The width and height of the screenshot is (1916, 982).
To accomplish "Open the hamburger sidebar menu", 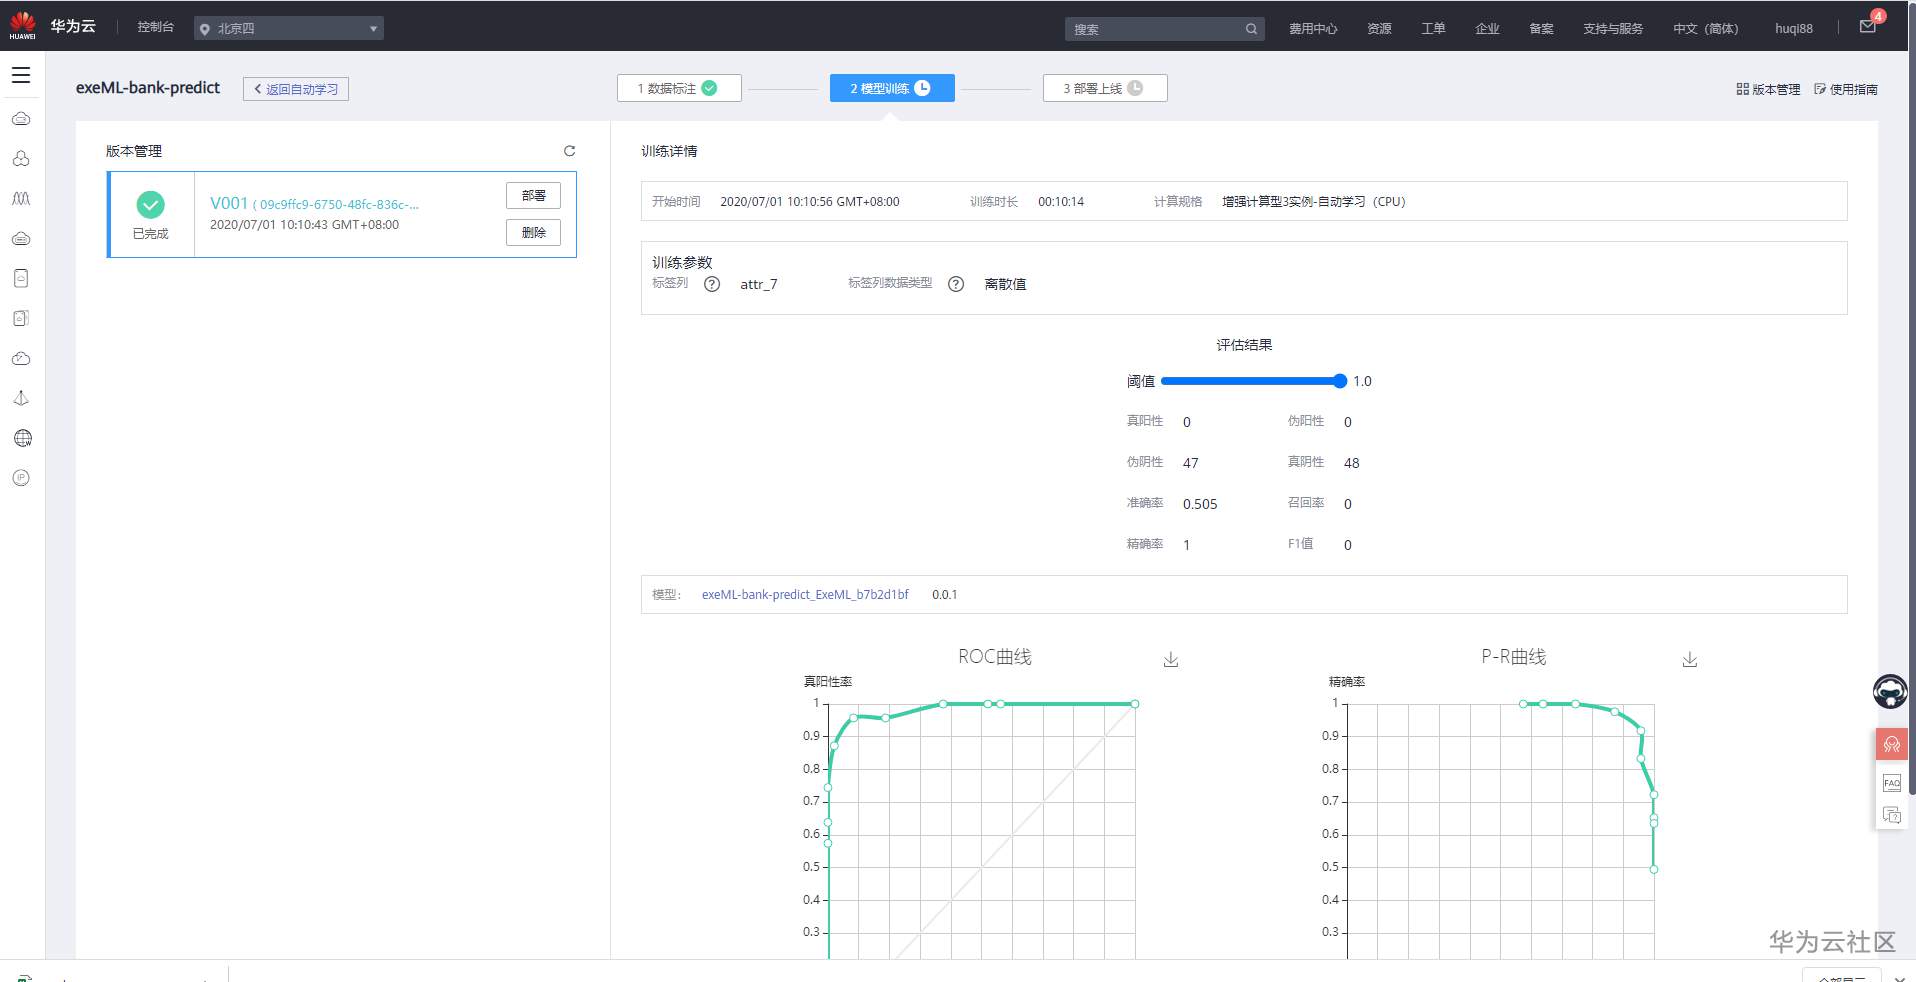I will point(21,75).
